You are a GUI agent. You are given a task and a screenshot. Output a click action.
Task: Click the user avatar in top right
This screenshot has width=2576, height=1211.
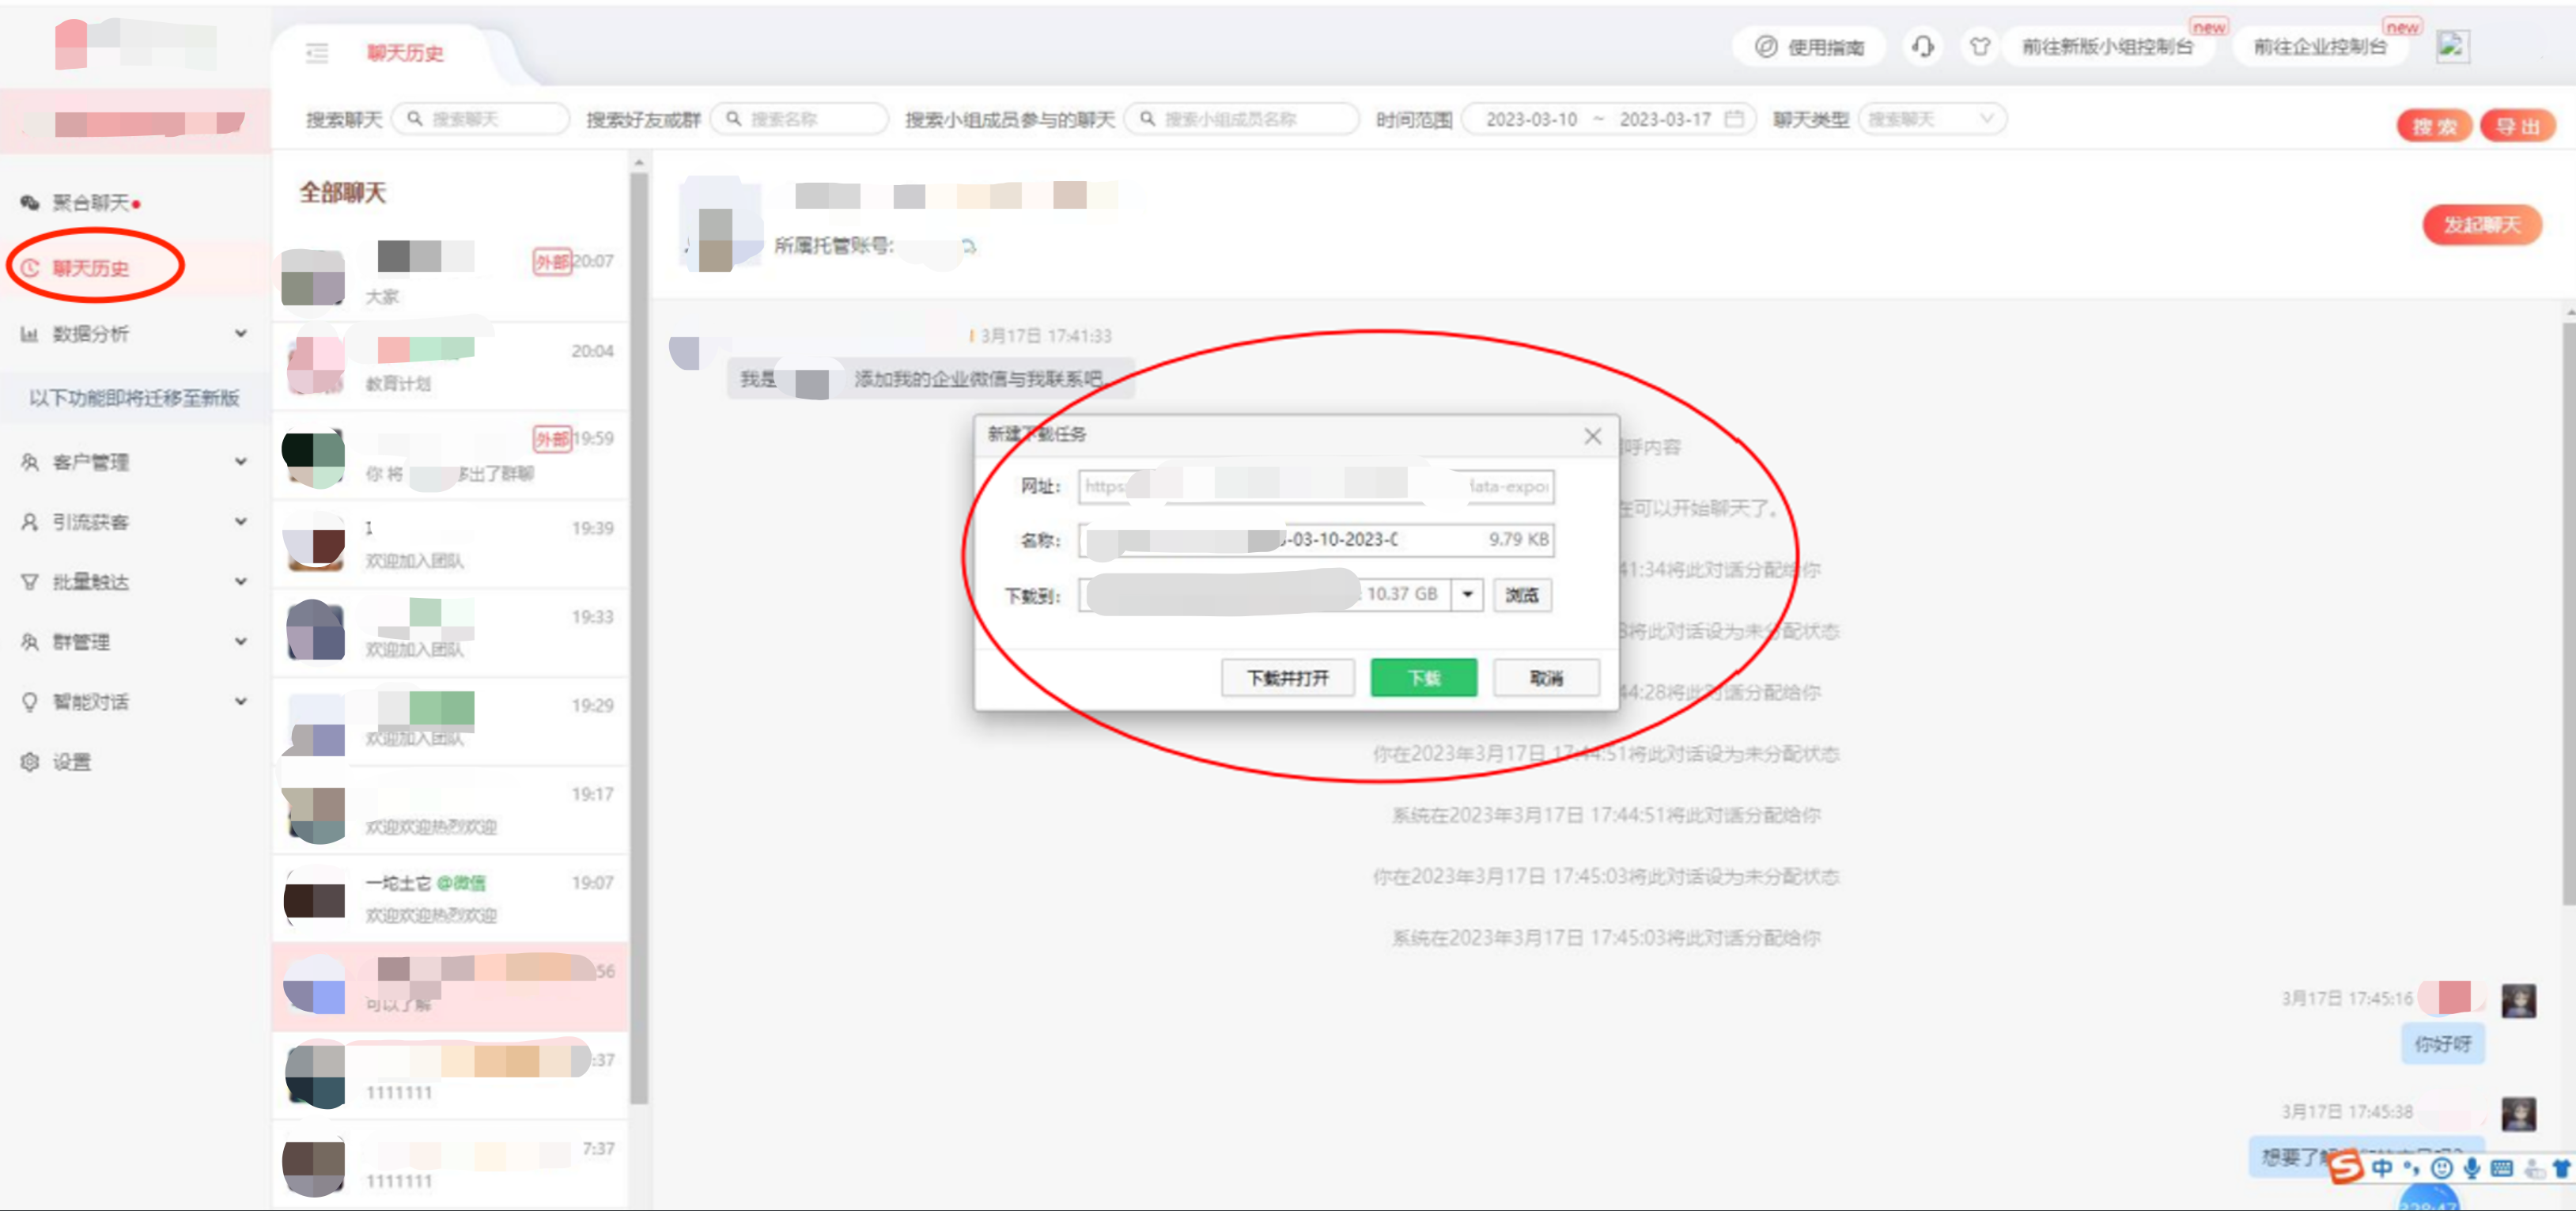[x=2452, y=47]
